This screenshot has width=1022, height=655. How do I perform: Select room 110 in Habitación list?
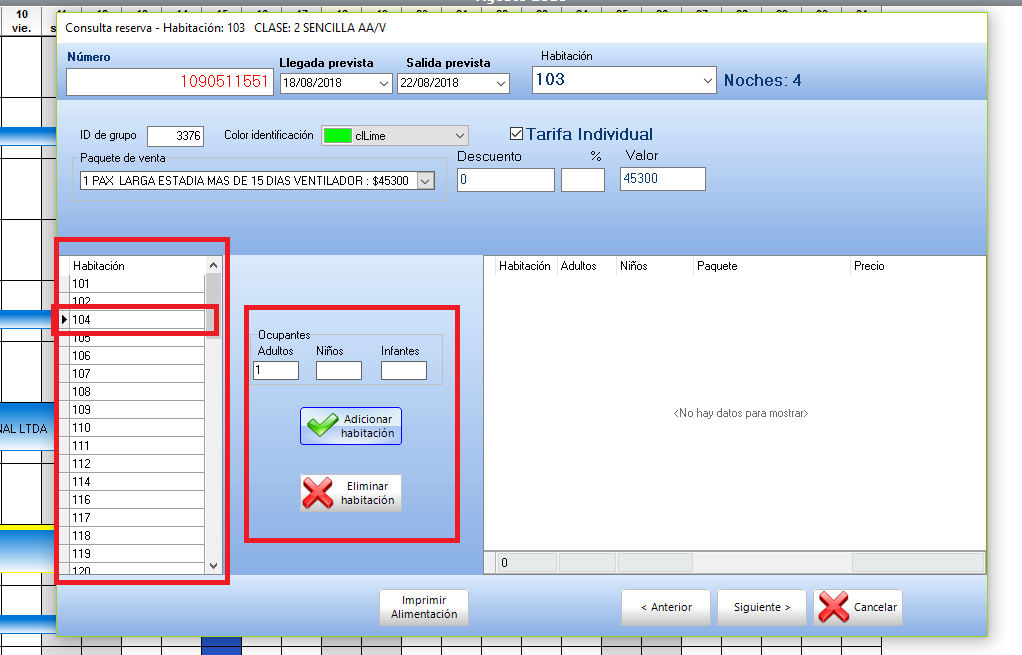137,428
